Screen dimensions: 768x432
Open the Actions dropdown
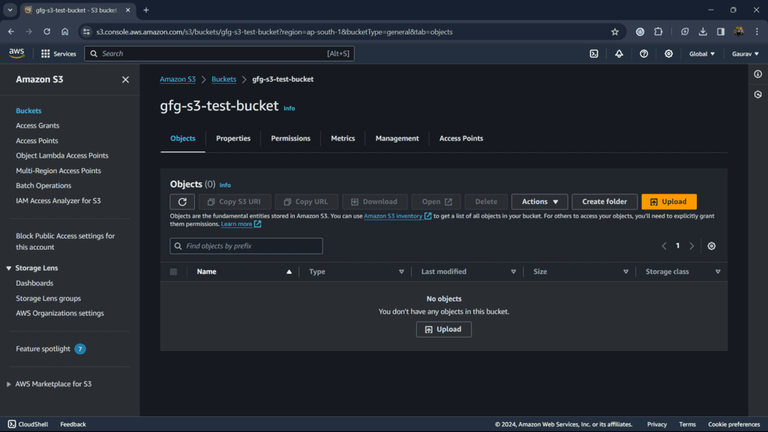[x=539, y=202]
